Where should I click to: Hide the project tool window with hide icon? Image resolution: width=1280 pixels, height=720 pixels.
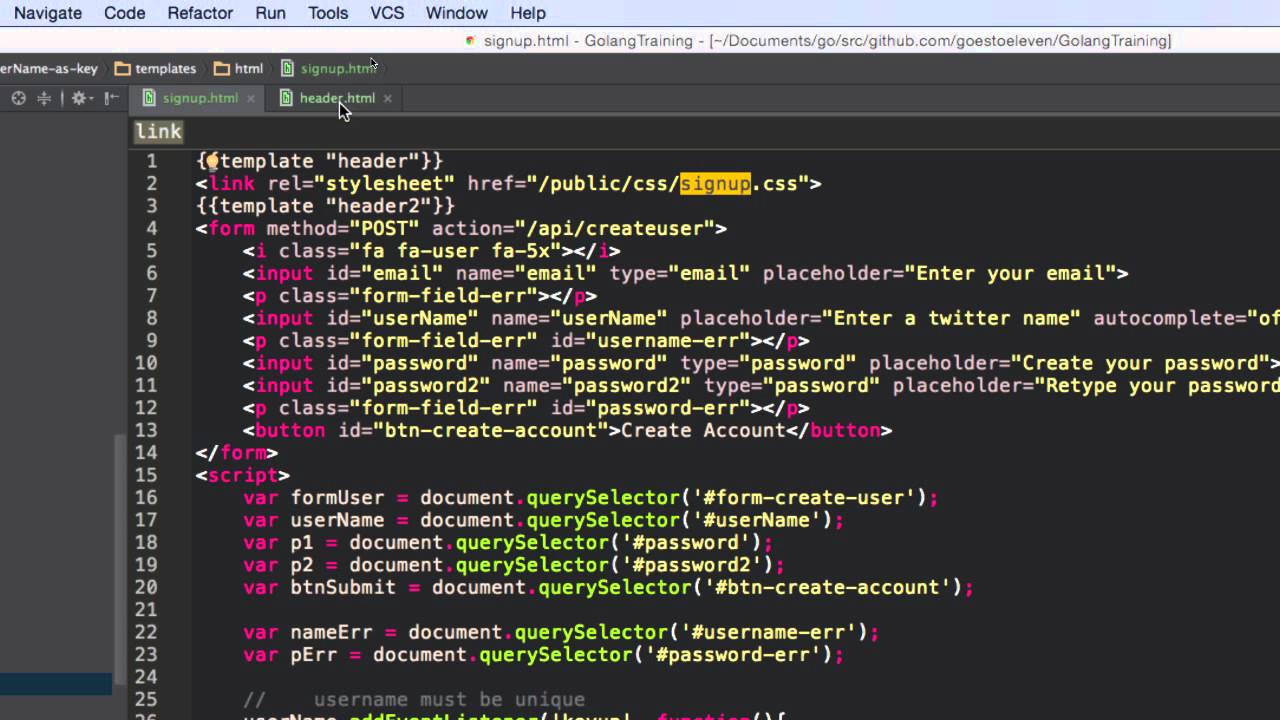(x=112, y=98)
